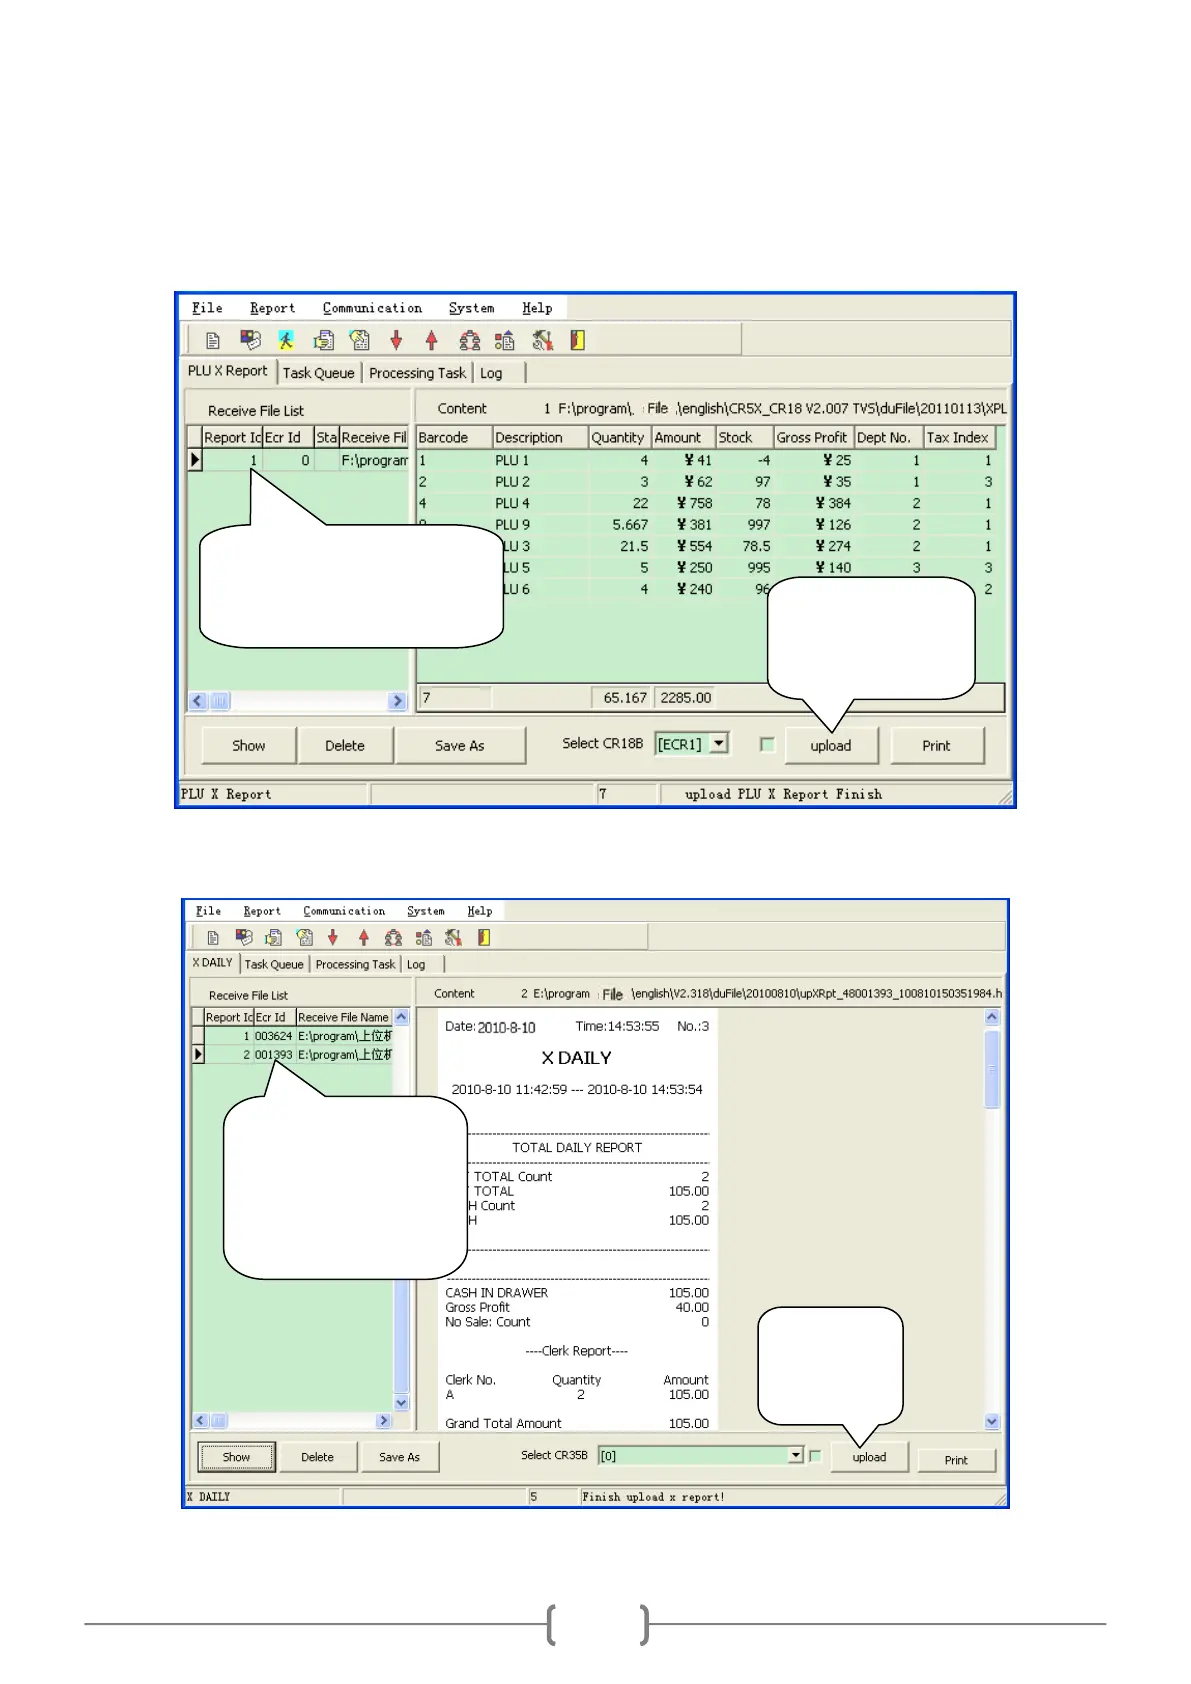Click people list icon in X DAILY toolbar
1191x1684 pixels.
tap(424, 938)
